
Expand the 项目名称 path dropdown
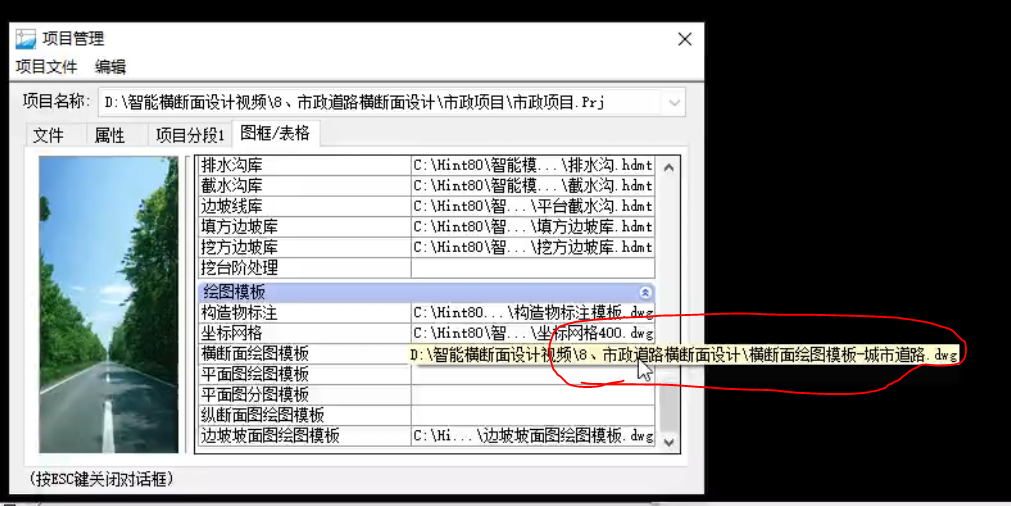coord(674,102)
